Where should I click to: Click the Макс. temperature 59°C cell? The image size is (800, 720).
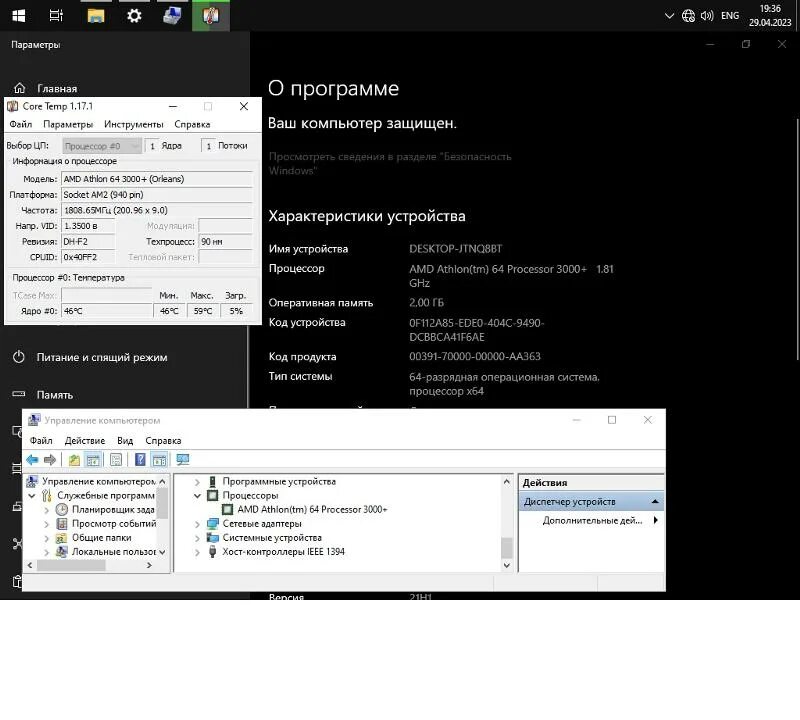(x=203, y=311)
